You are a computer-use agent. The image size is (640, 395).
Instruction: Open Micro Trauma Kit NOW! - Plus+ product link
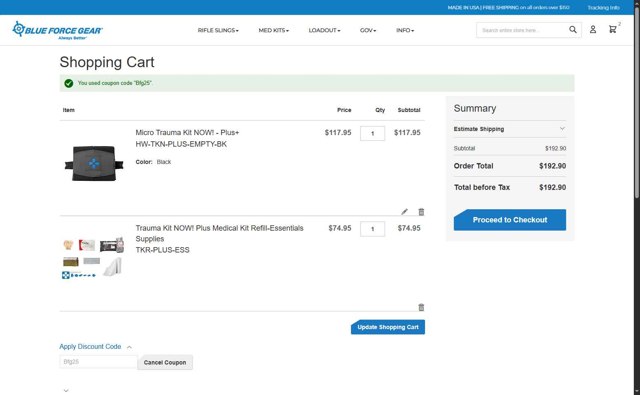187,133
